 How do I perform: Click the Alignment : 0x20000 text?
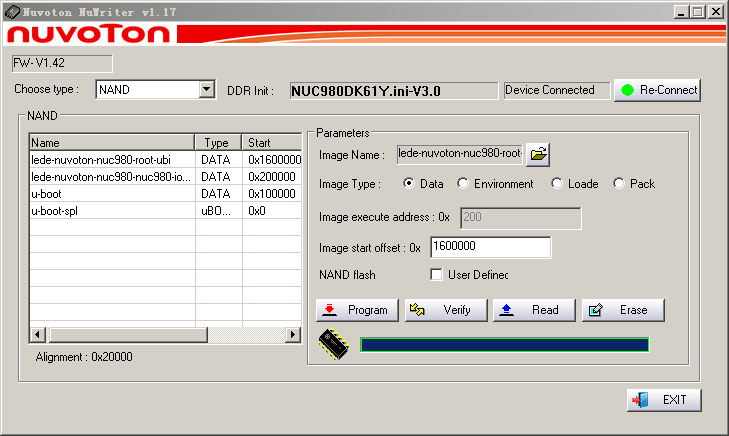click(84, 357)
